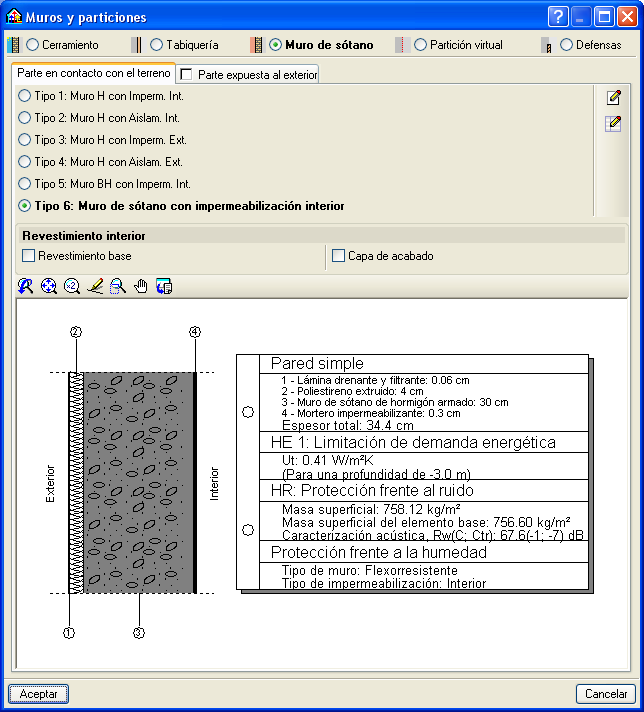Click the Defensas icon

coord(546,45)
